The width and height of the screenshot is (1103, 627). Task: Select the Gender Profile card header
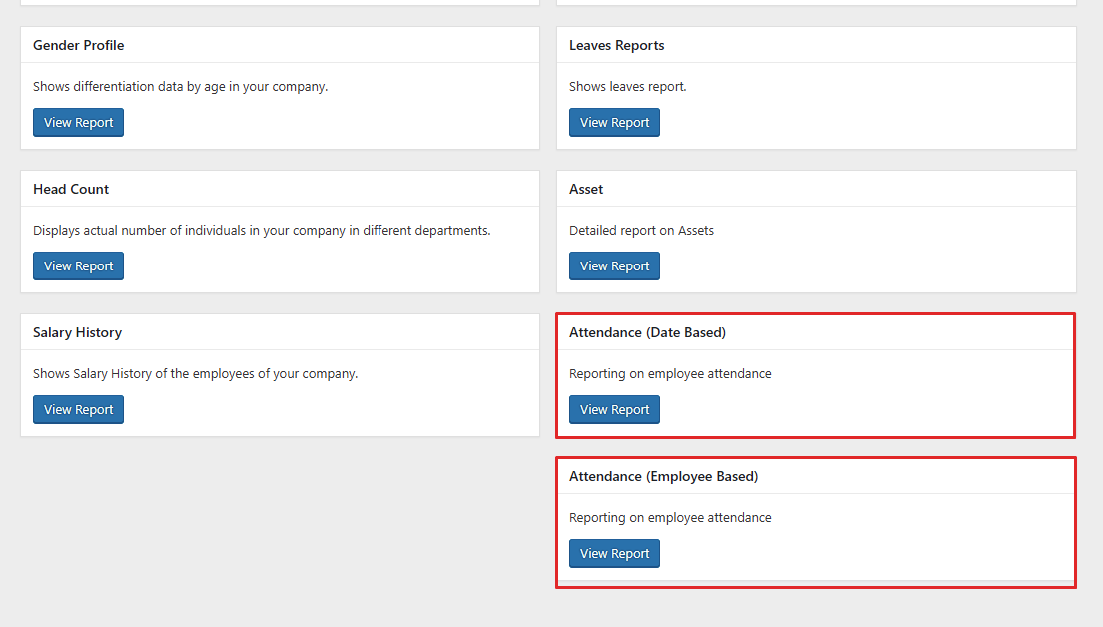(x=78, y=45)
